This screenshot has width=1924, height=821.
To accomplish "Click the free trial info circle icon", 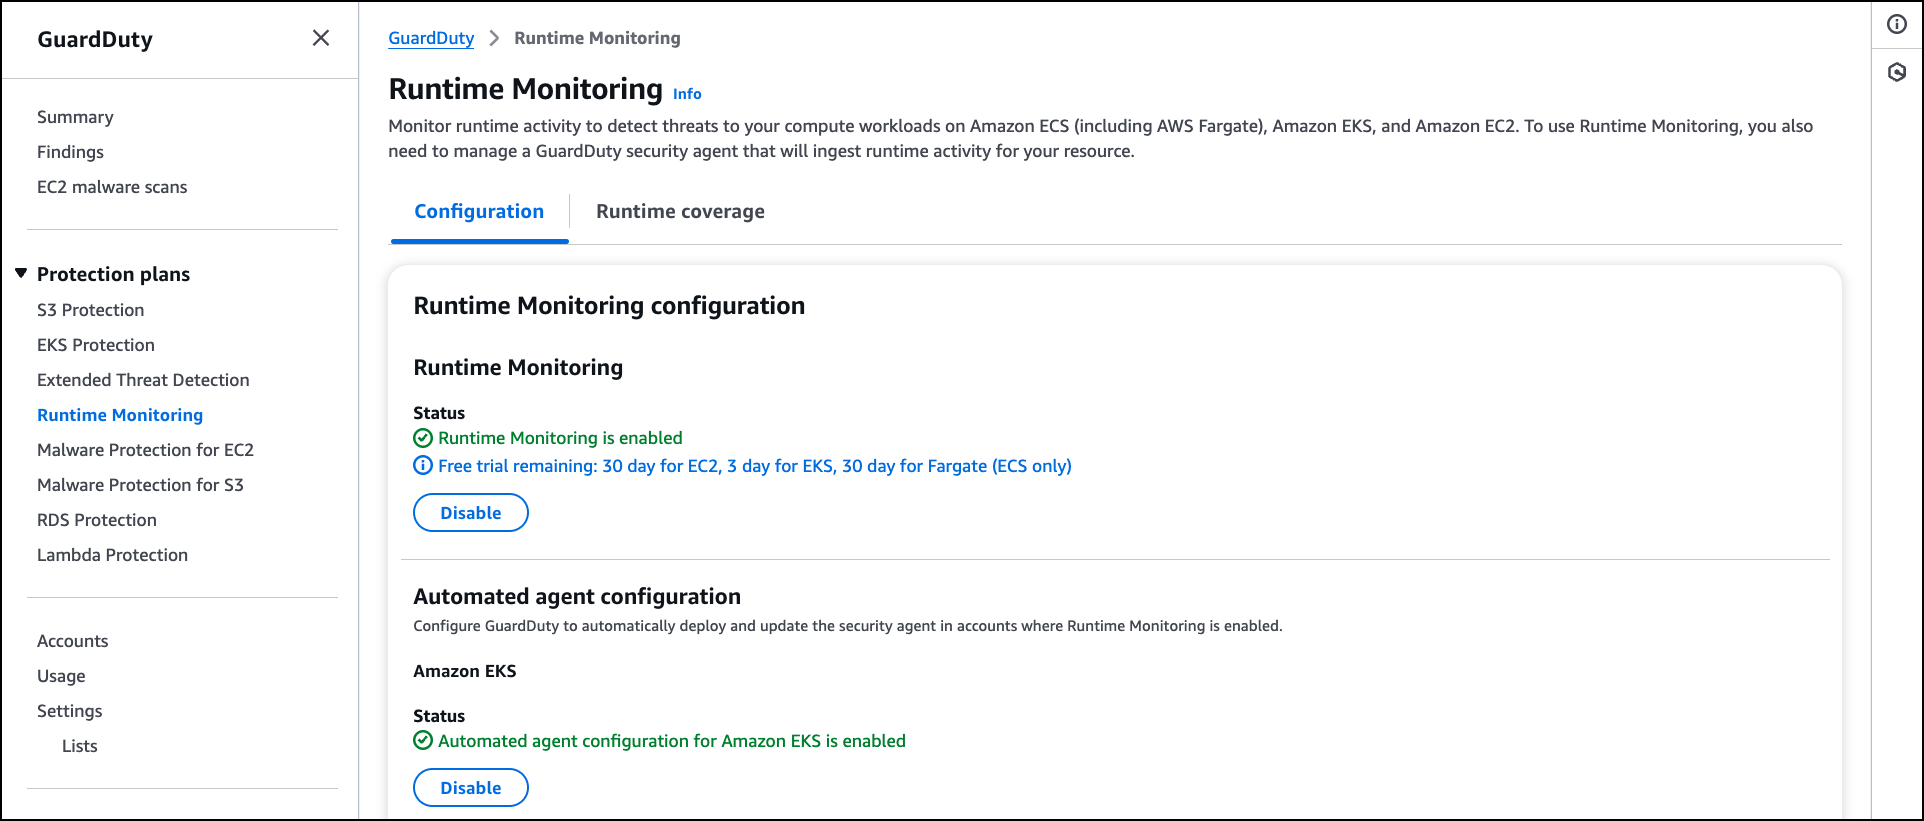I will [423, 466].
